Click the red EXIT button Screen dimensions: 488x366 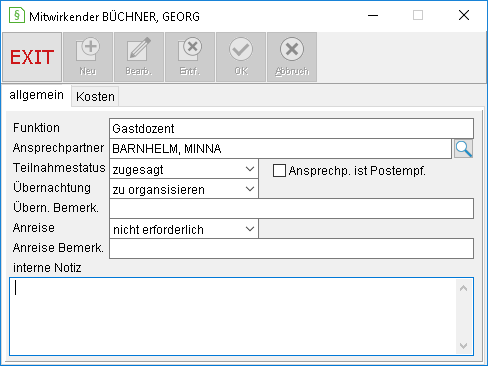click(x=32, y=57)
